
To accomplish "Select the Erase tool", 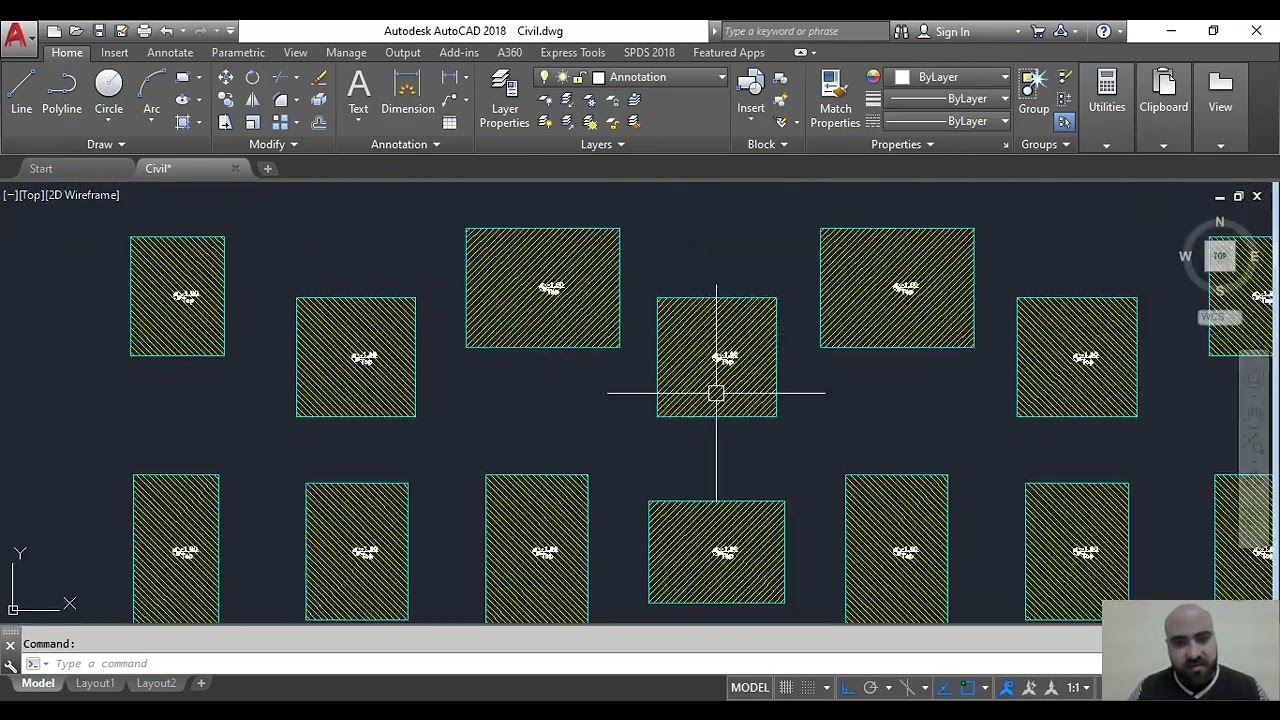I will point(319,78).
